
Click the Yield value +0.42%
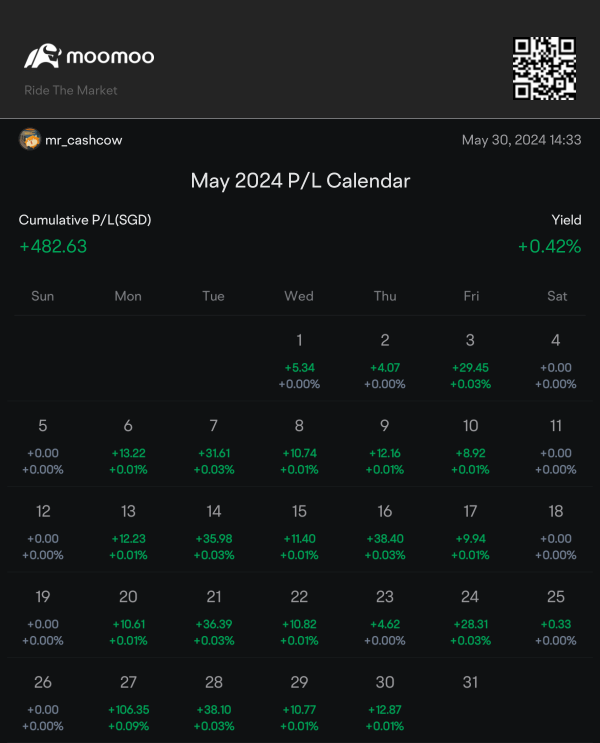click(549, 246)
